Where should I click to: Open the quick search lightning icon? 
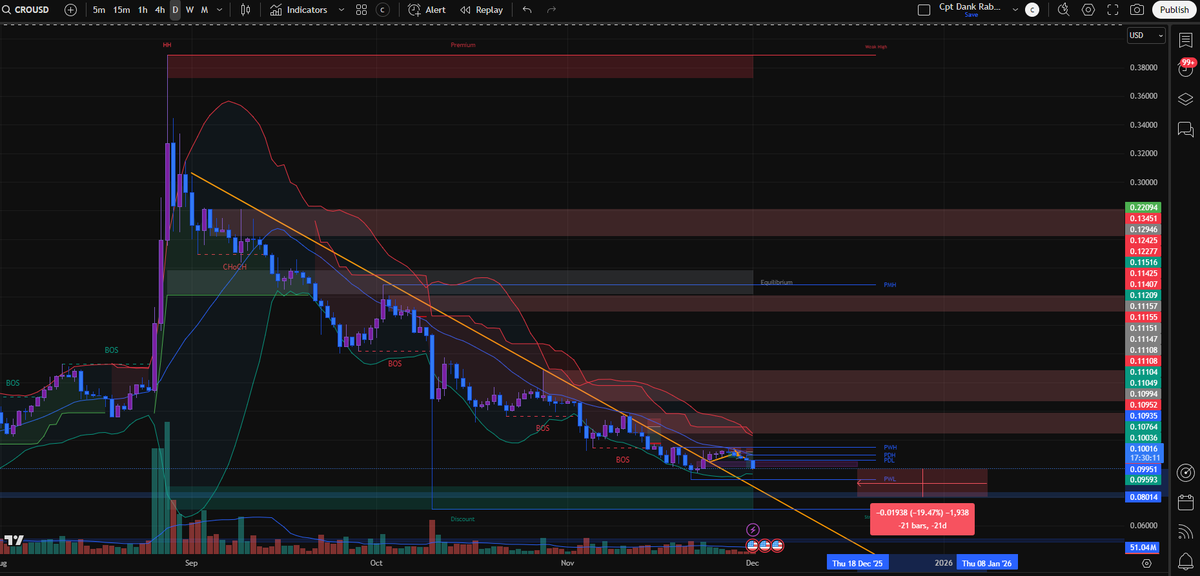1063,9
